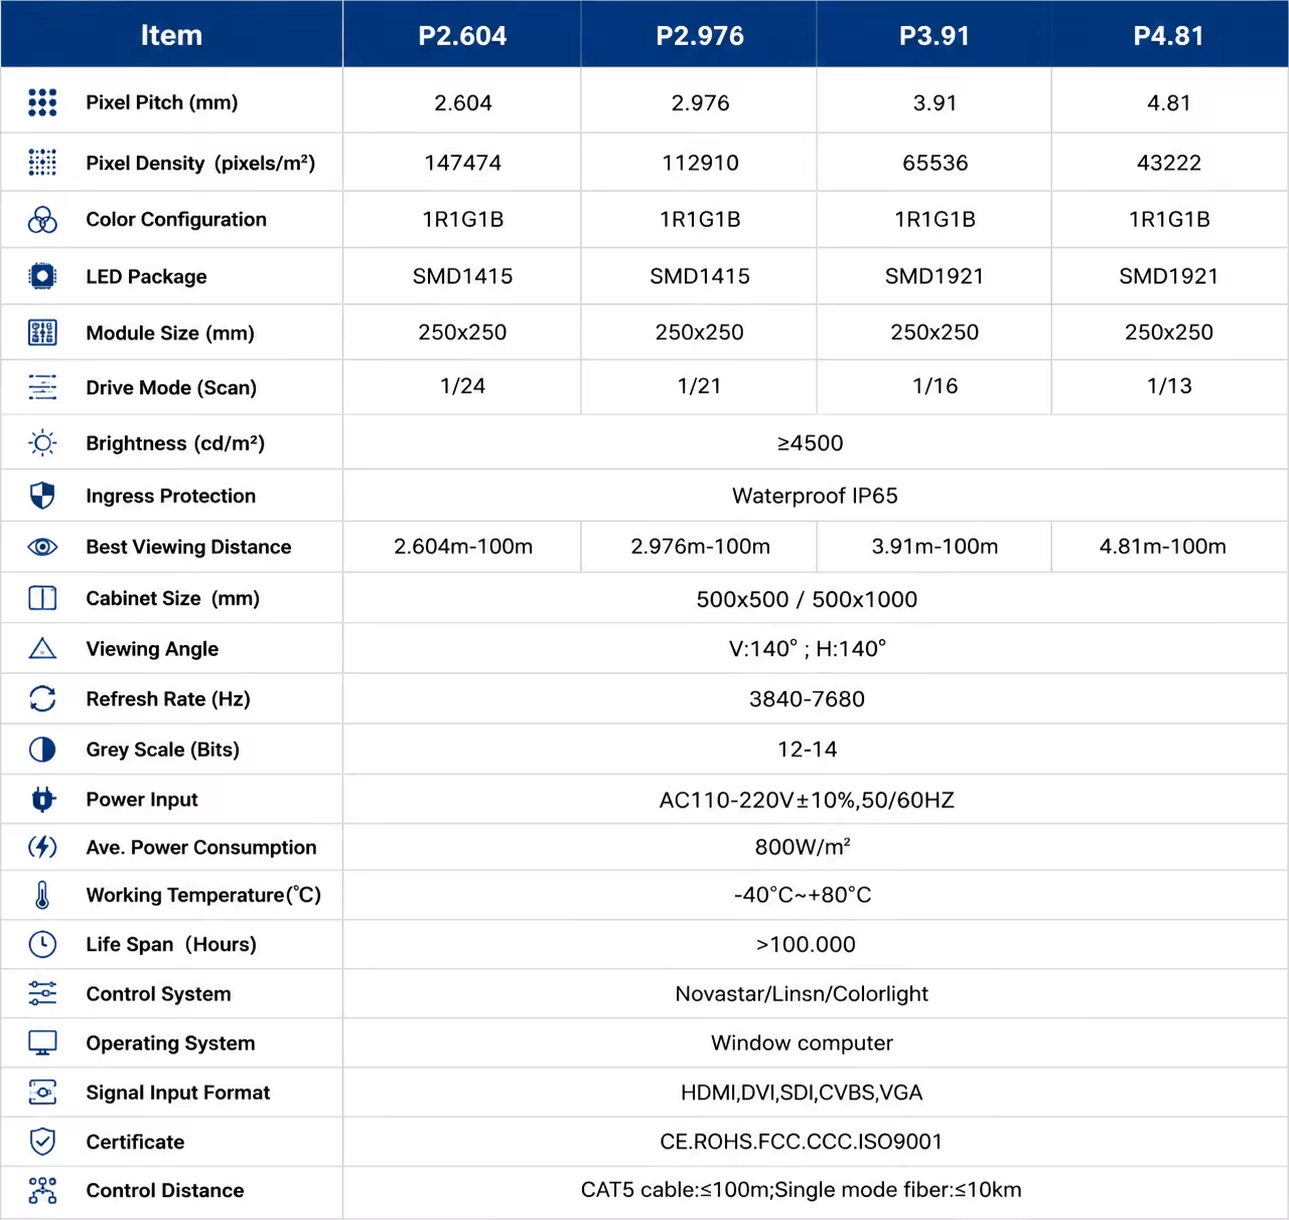The image size is (1289, 1220).
Task: Click the Item header cell
Action: coord(171,35)
